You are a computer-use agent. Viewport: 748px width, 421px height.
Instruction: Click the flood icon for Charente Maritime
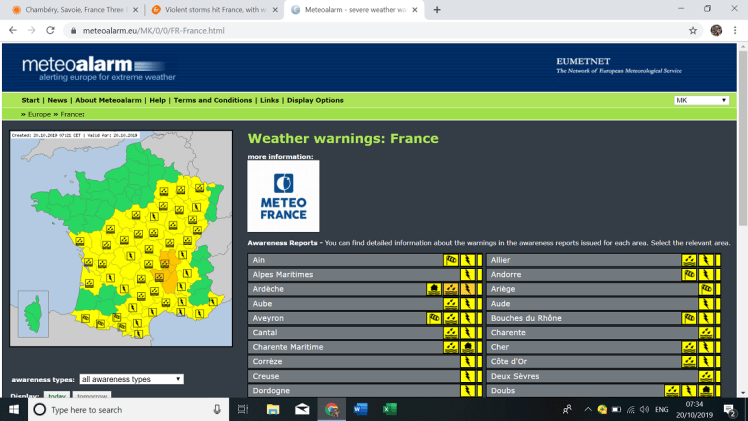(468, 347)
